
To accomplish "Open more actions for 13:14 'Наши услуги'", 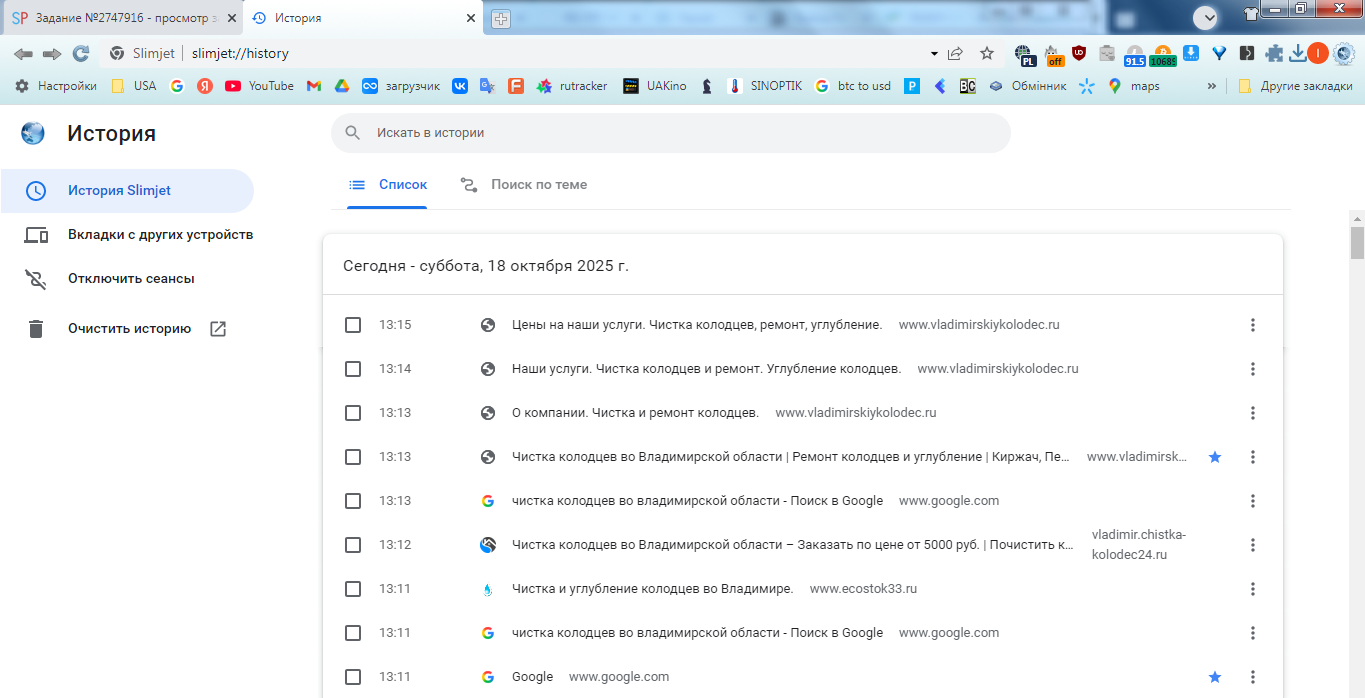I will tap(1252, 369).
